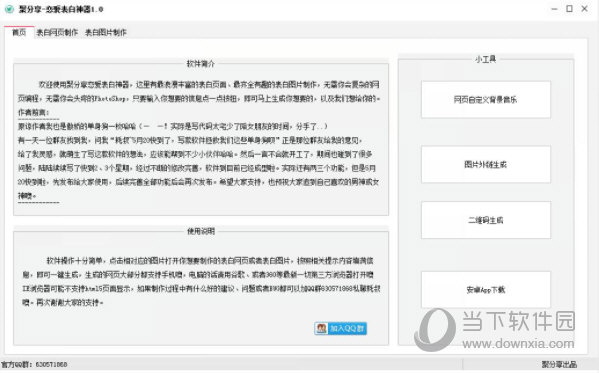599x373 pixels.
Task: Click the 聚分享出品 status bar text
Action: click(x=559, y=364)
